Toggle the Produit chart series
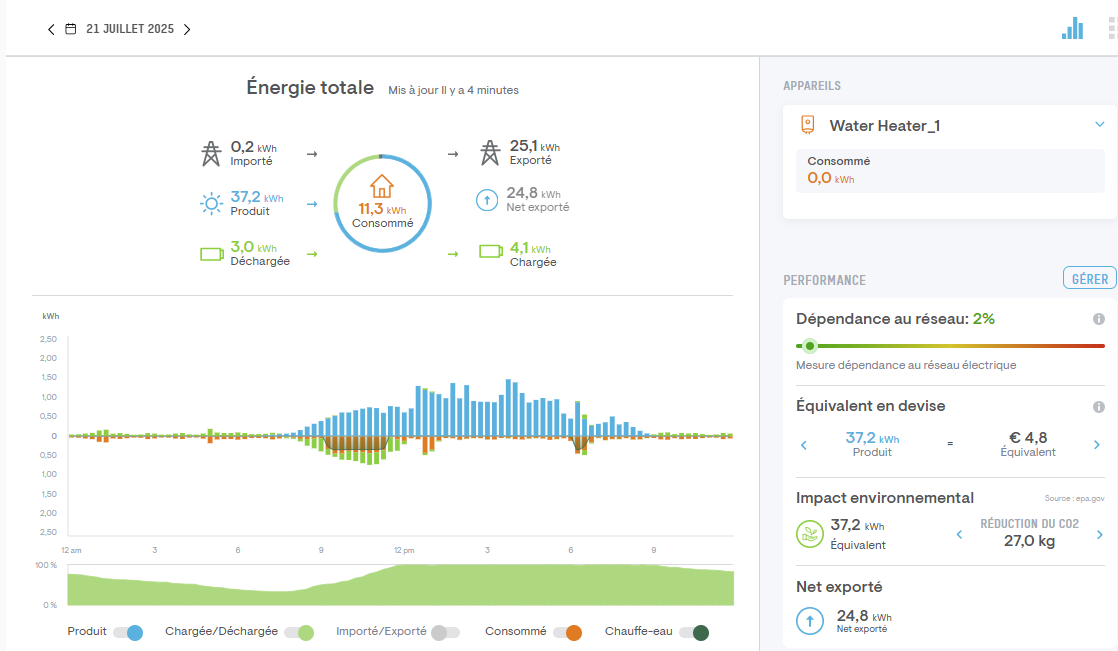Screen dimensions: 1118x651 coord(127,632)
